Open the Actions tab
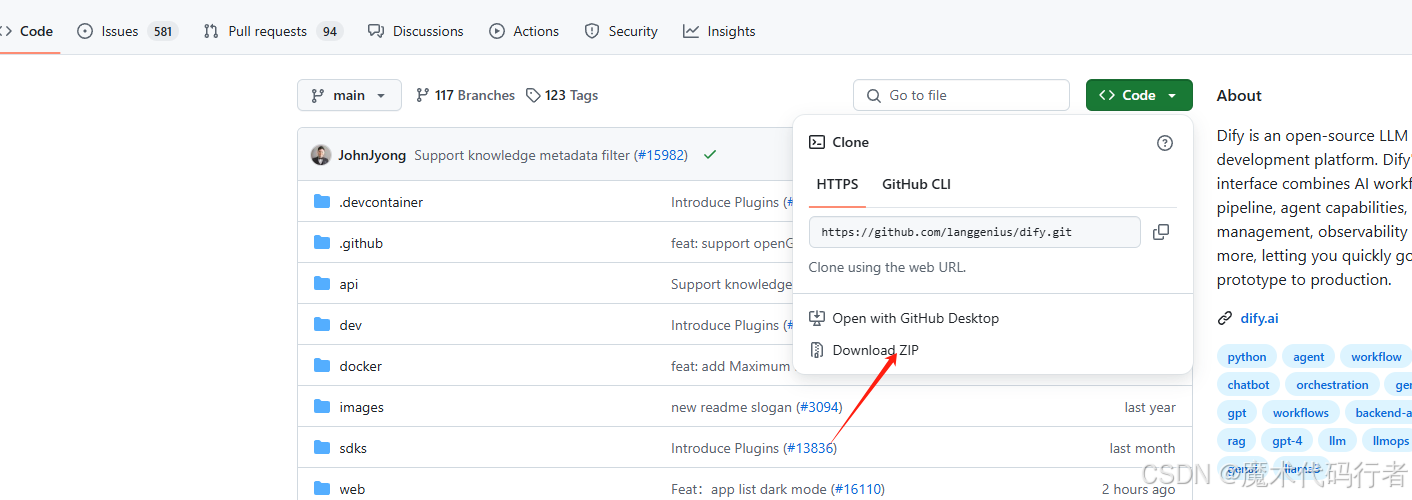The height and width of the screenshot is (500, 1412). click(524, 31)
